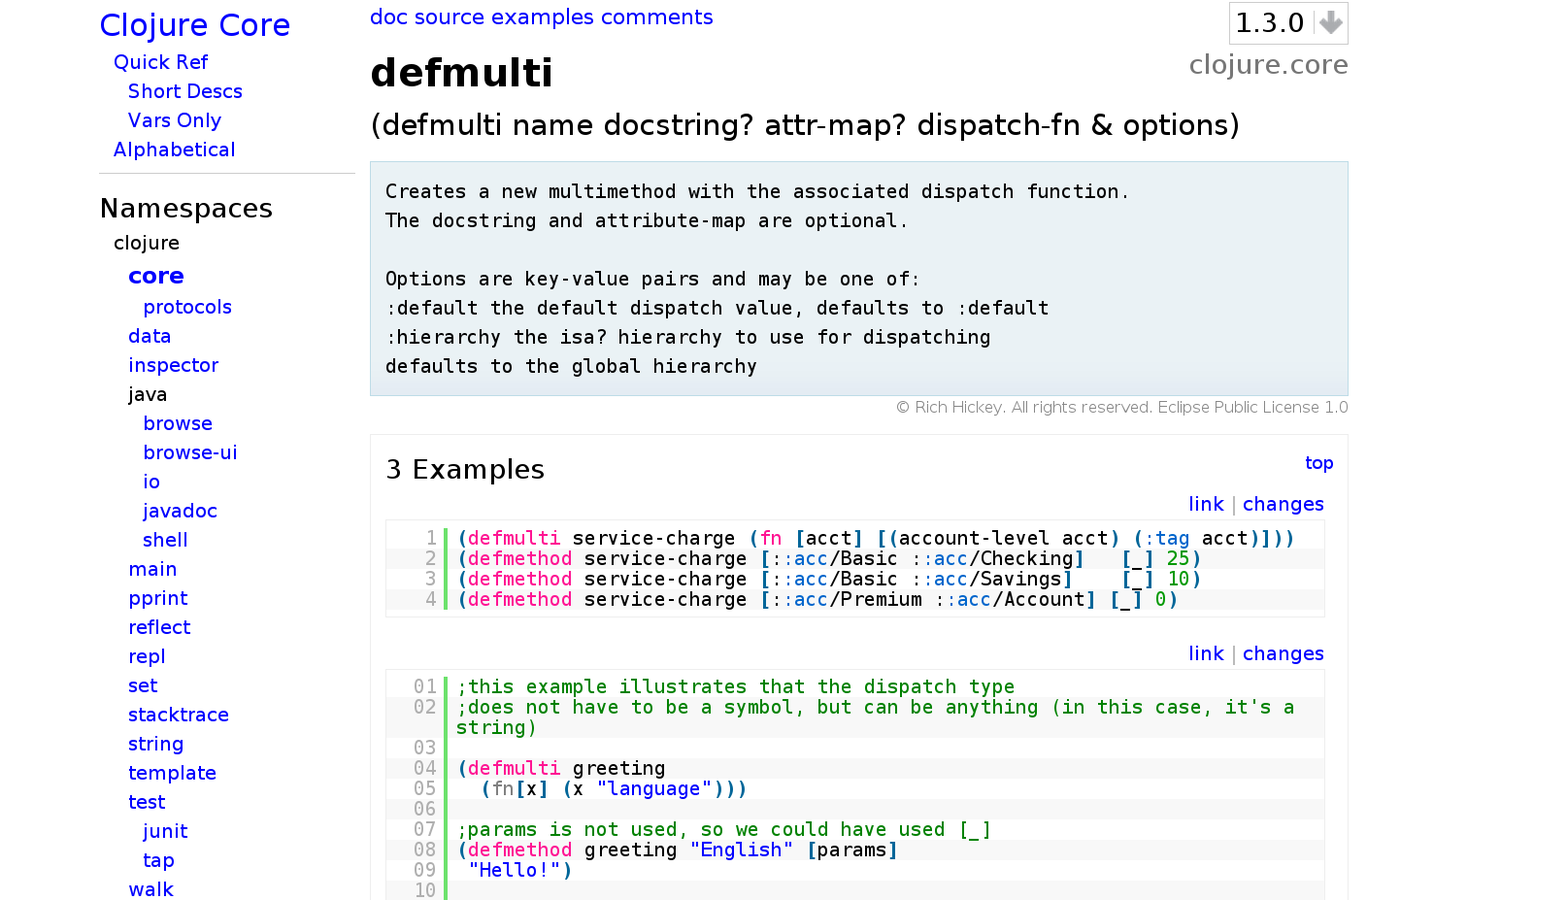Screen dimensions: 1567x900
Task: Jump to the source section
Action: click(450, 17)
